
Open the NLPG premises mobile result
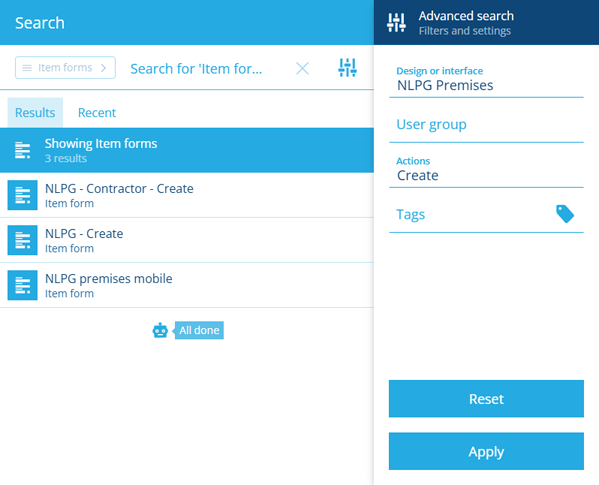(x=187, y=285)
